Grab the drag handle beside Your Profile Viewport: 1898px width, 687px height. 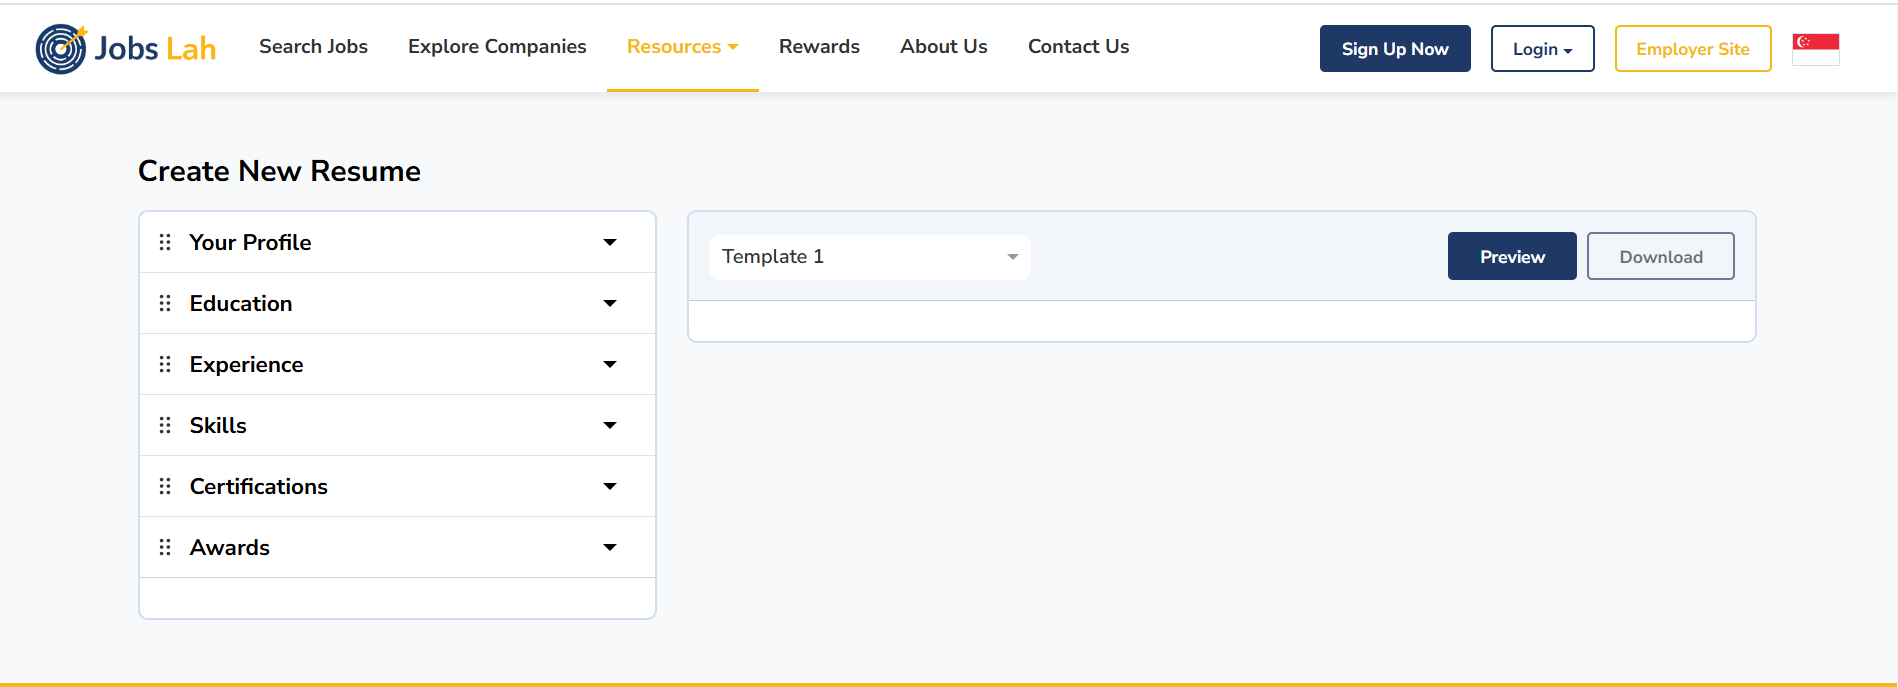click(165, 242)
